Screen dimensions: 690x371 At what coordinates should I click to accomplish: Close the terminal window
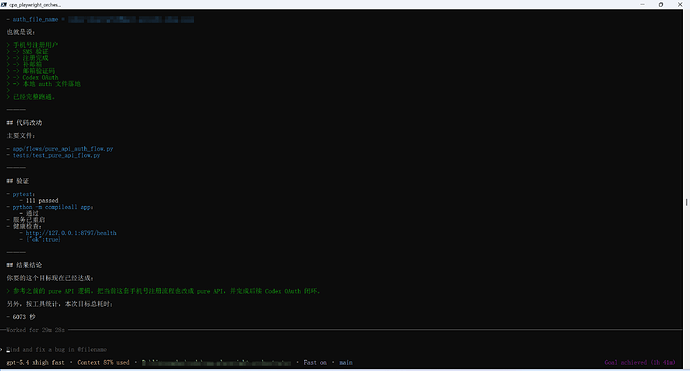click(680, 4)
